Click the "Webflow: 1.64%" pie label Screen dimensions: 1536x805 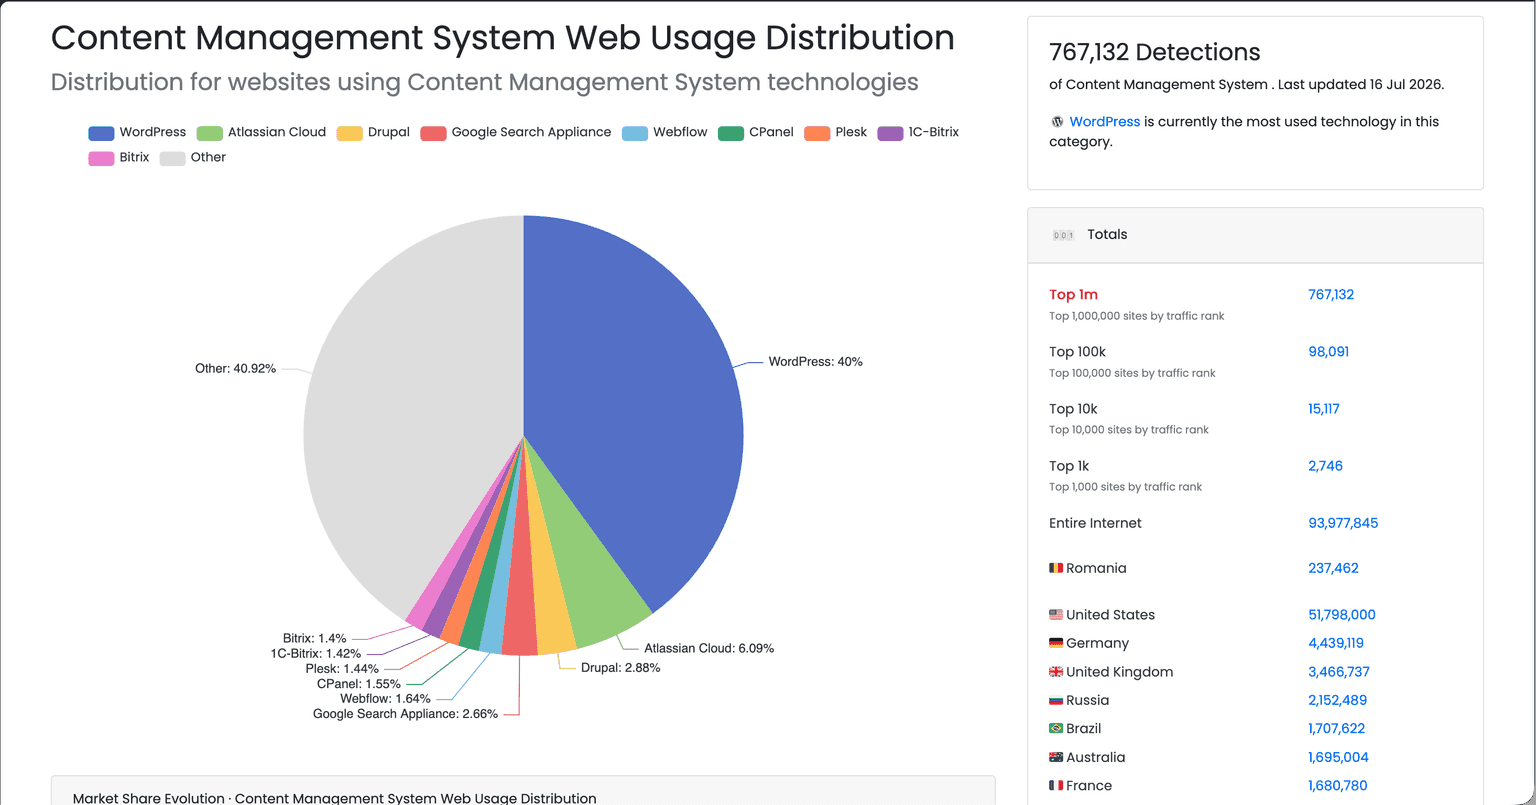[385, 699]
